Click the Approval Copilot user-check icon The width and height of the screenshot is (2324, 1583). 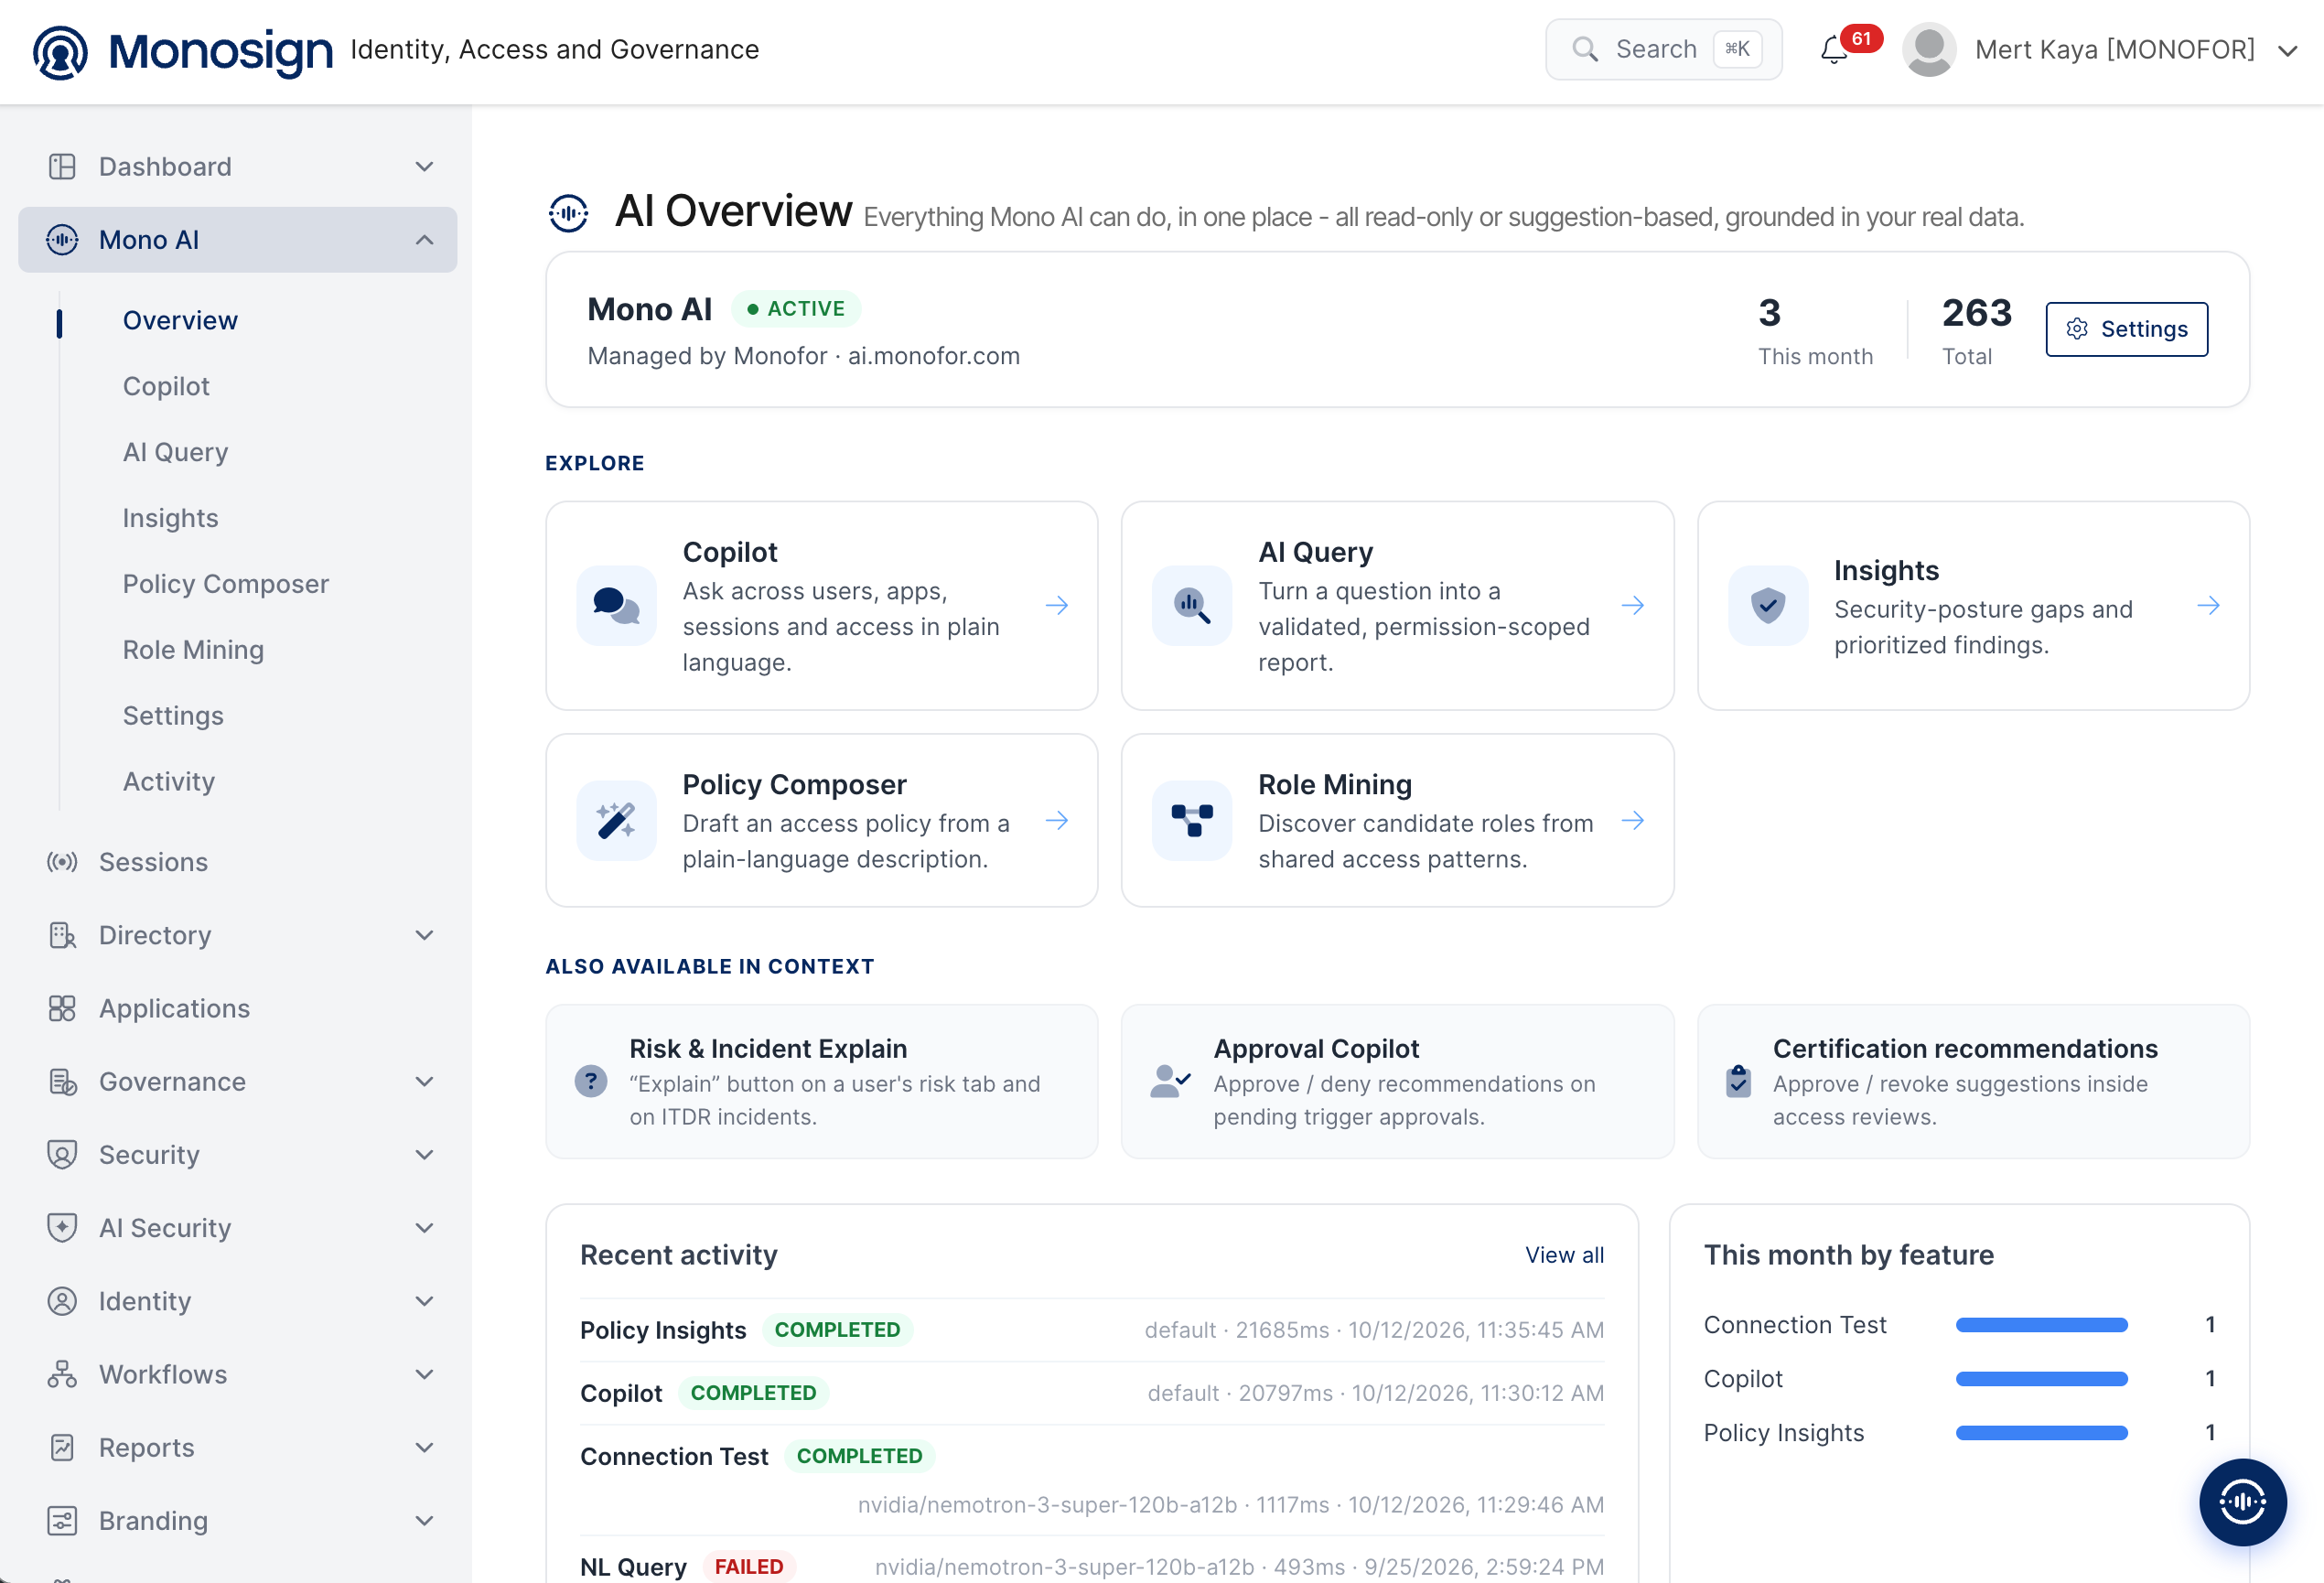point(1169,1081)
